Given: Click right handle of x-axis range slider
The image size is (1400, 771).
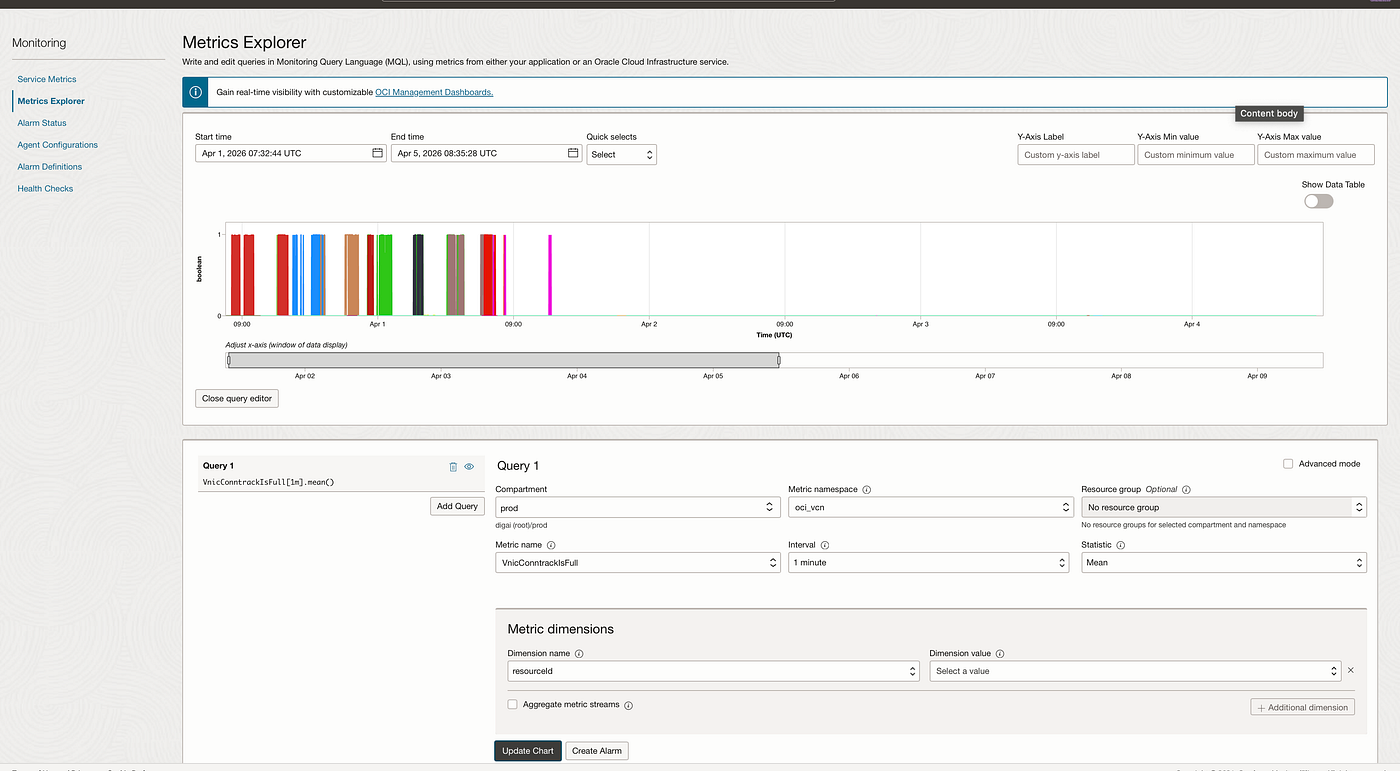Looking at the screenshot, I should point(778,360).
